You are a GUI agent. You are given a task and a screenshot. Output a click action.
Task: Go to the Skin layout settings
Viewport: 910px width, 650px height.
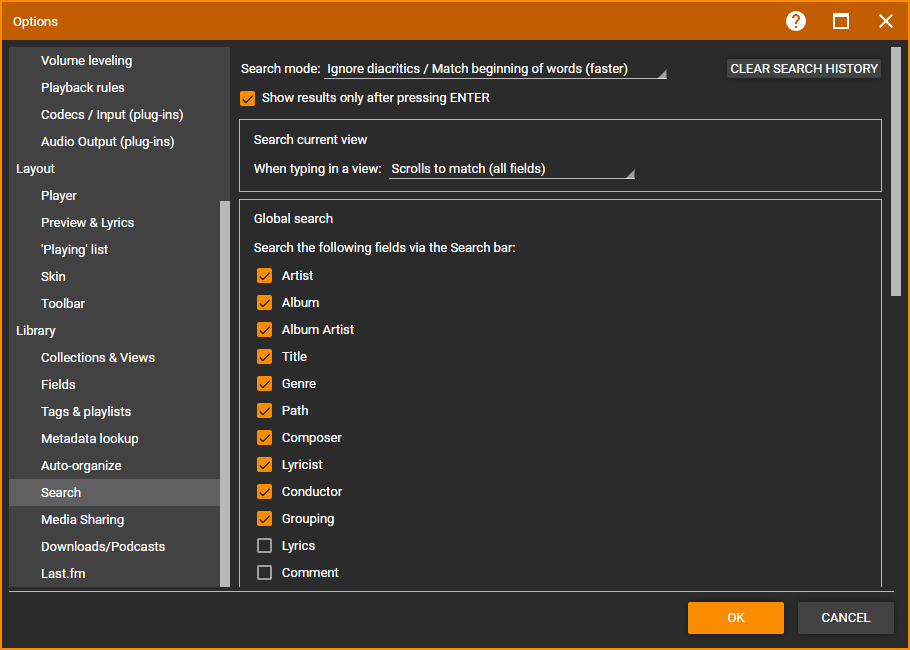(x=53, y=277)
